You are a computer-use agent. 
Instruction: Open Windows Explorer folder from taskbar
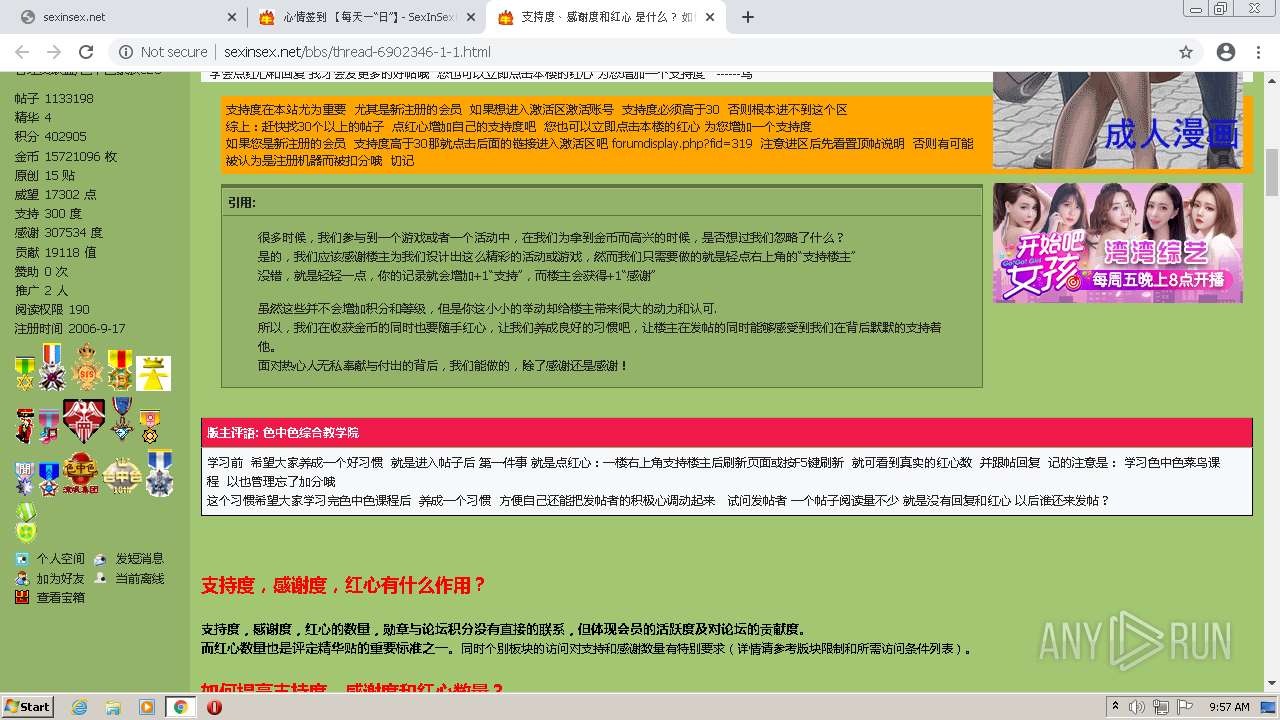pyautogui.click(x=113, y=707)
